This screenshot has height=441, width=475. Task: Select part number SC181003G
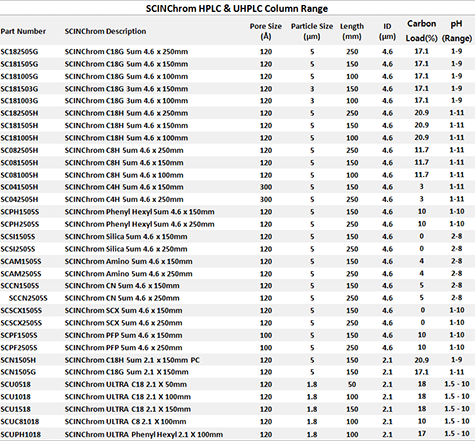(x=19, y=101)
